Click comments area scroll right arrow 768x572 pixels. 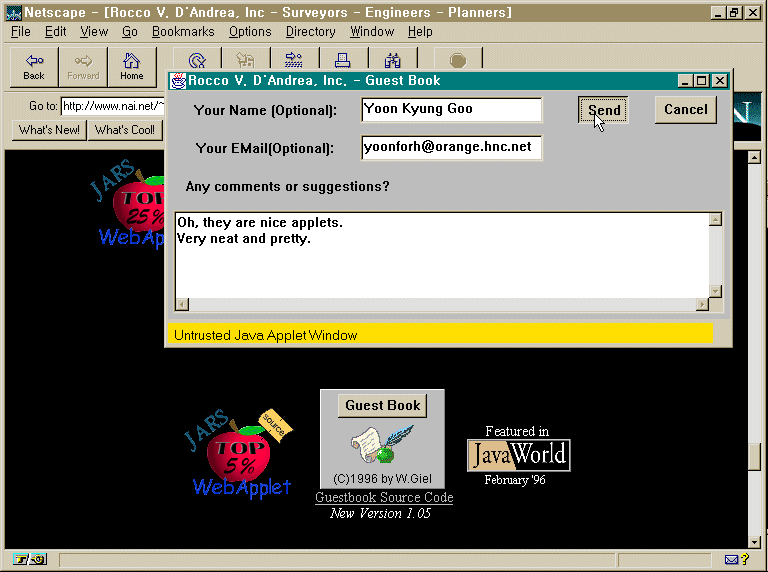pyautogui.click(x=702, y=305)
